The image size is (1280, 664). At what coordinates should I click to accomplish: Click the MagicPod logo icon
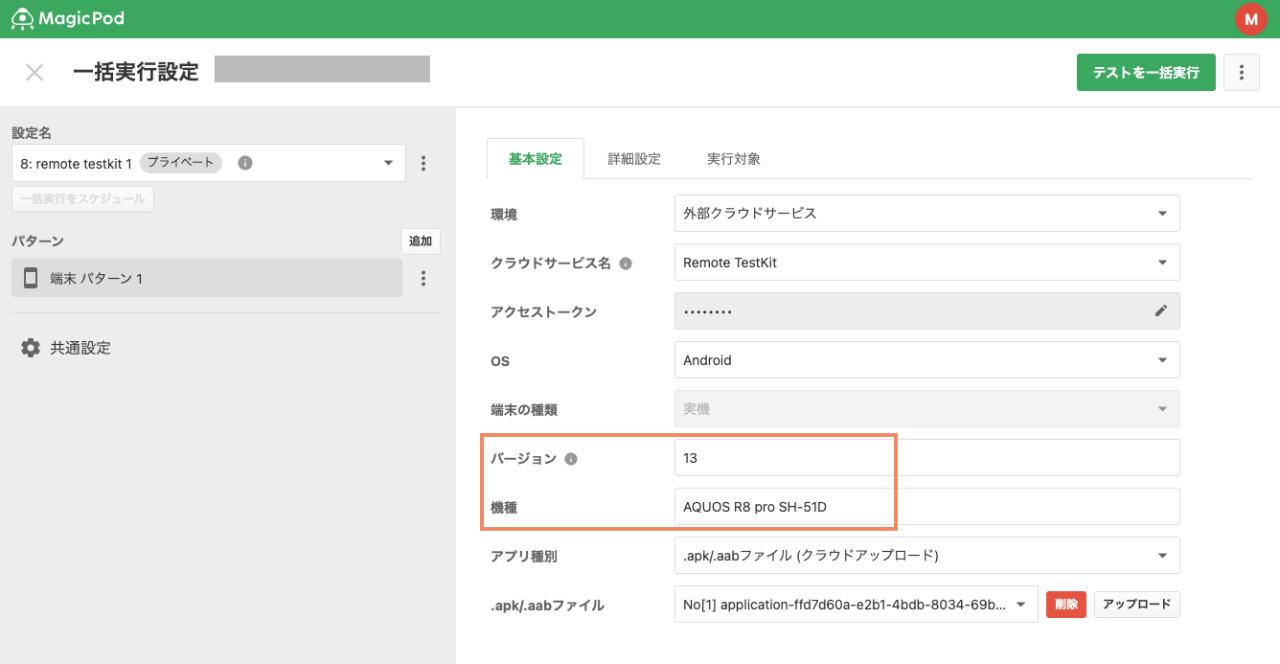(21, 18)
